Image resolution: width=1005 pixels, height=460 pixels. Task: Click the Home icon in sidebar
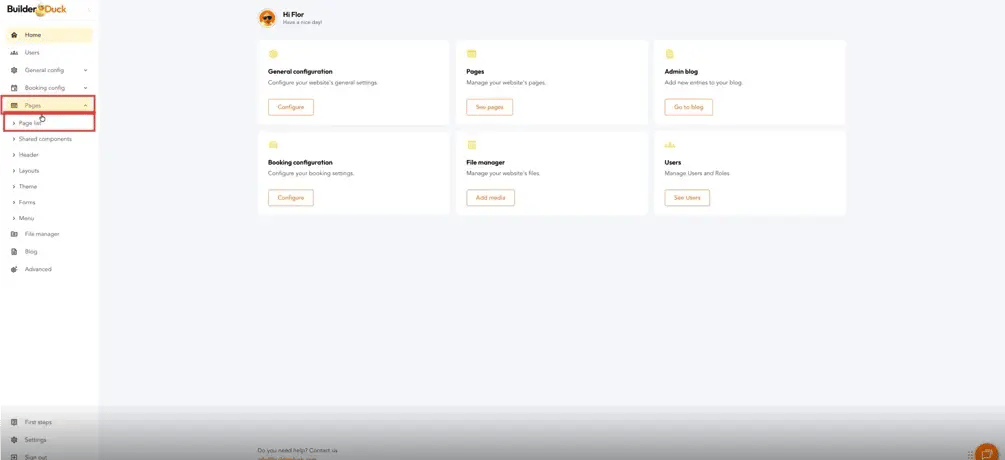pos(14,35)
